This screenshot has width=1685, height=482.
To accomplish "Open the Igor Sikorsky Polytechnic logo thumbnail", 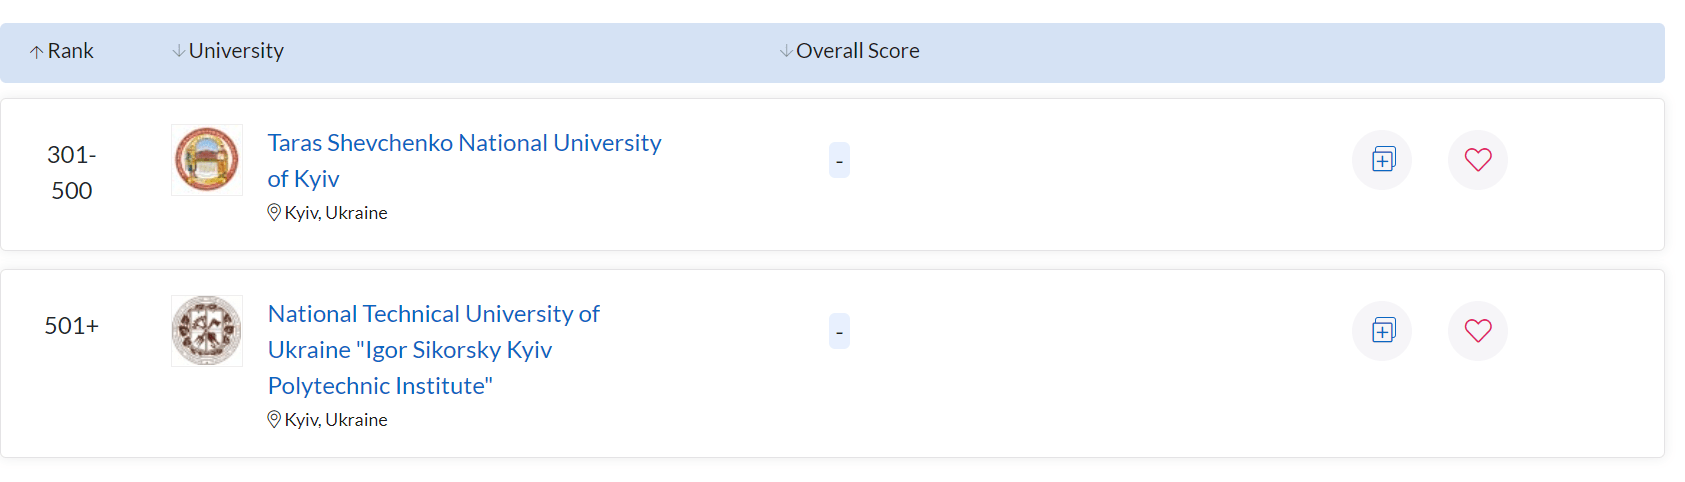I will click(207, 331).
